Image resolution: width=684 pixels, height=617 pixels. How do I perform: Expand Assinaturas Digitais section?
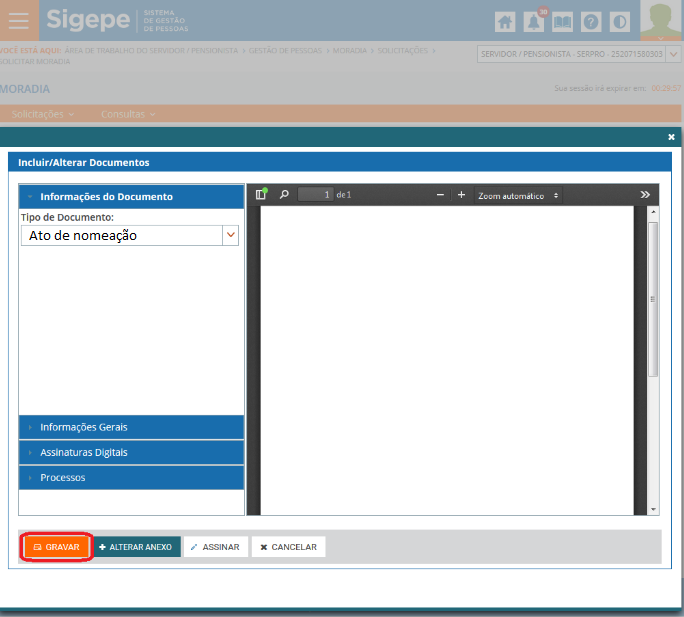(131, 452)
